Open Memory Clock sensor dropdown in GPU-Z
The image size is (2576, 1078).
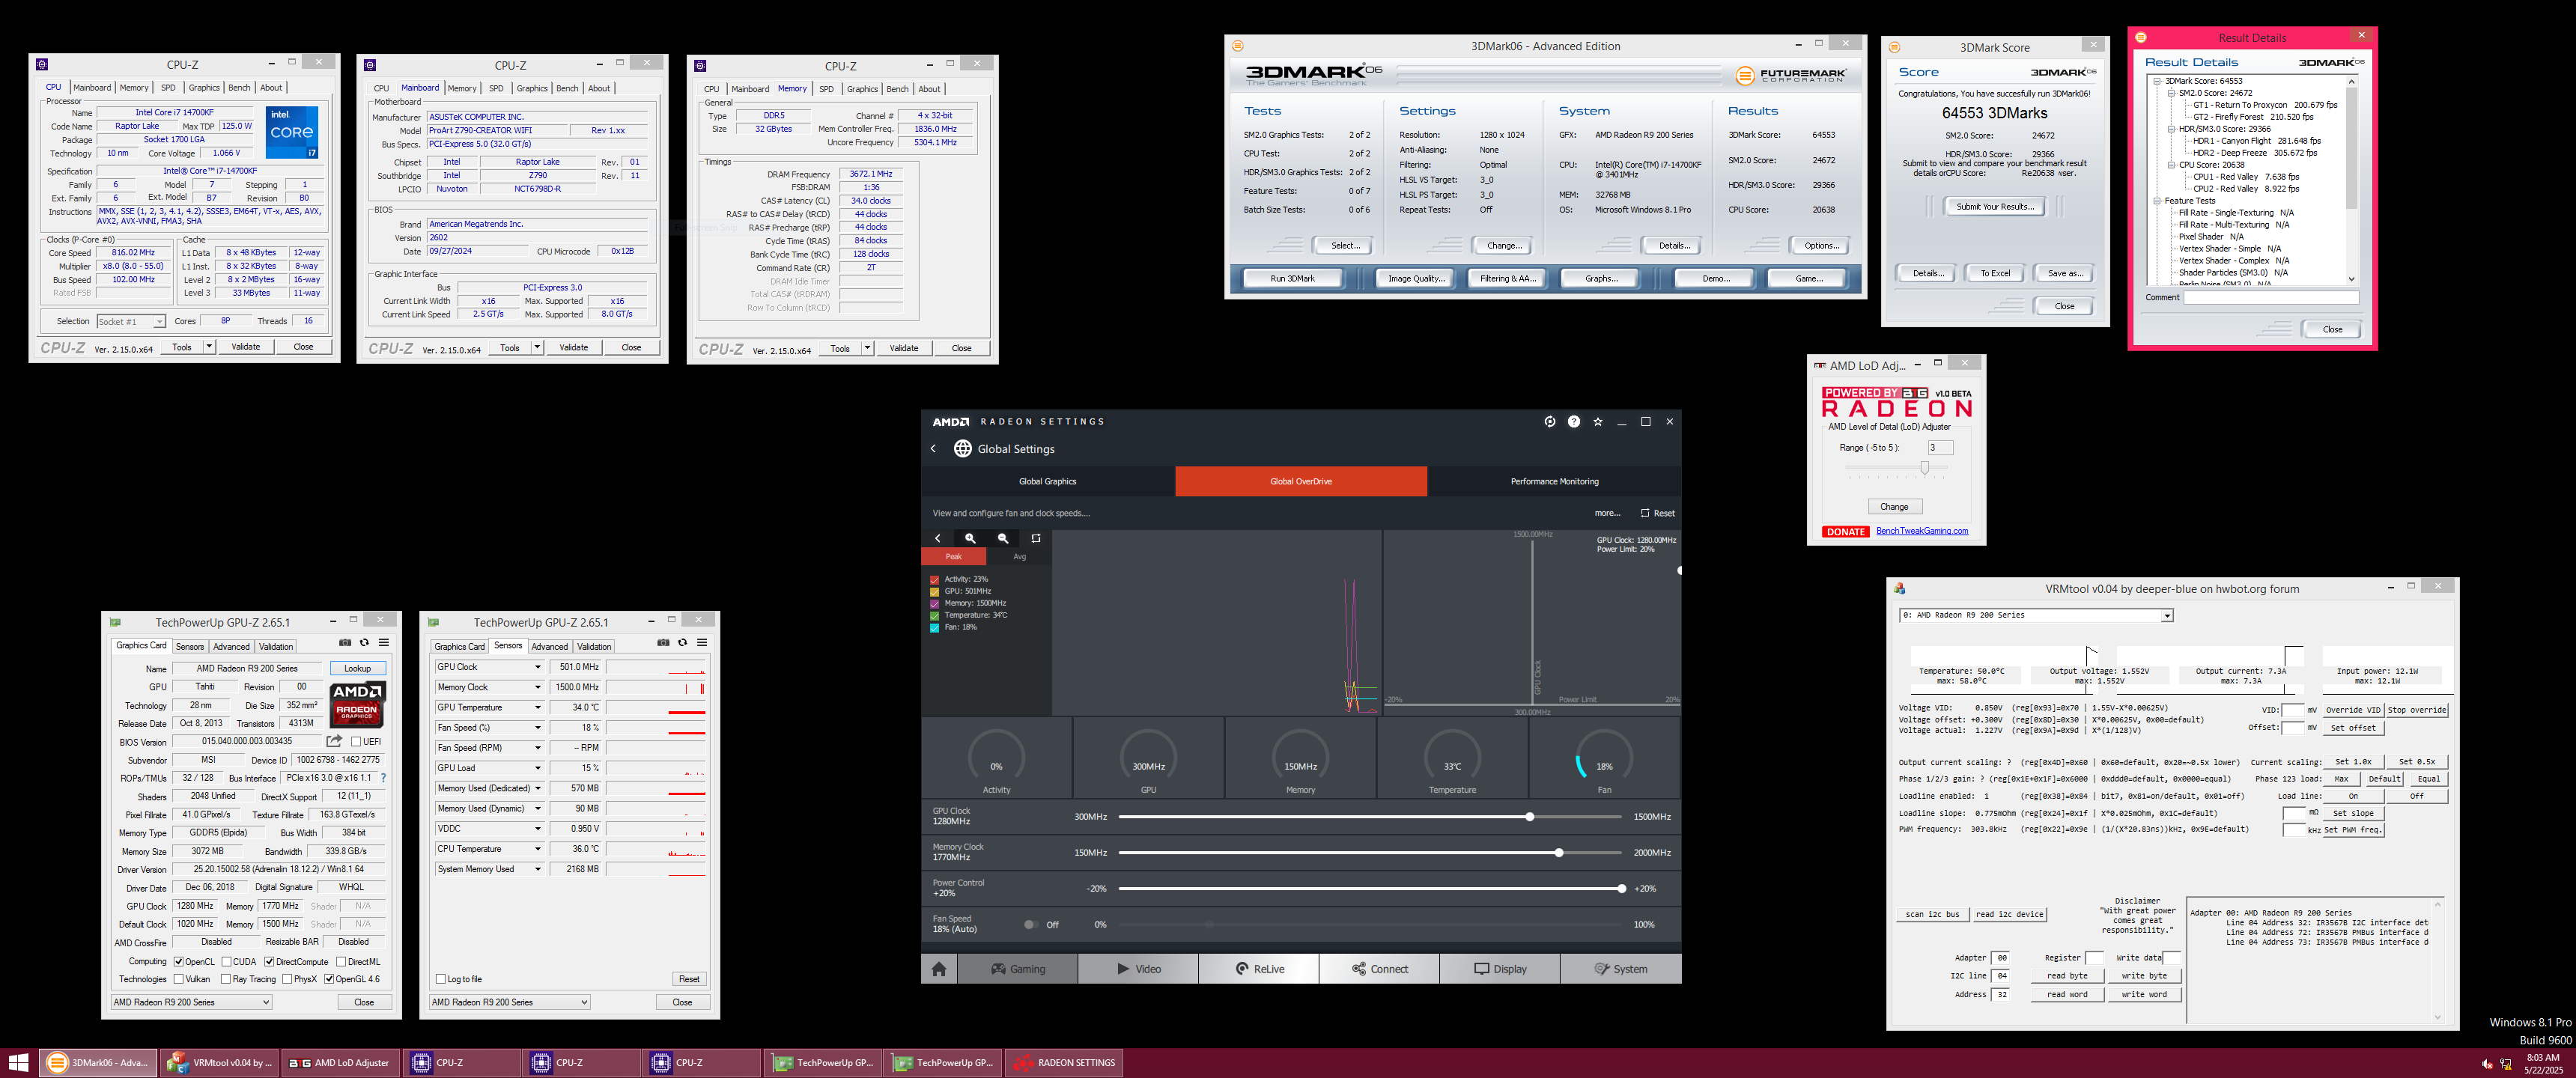[537, 687]
